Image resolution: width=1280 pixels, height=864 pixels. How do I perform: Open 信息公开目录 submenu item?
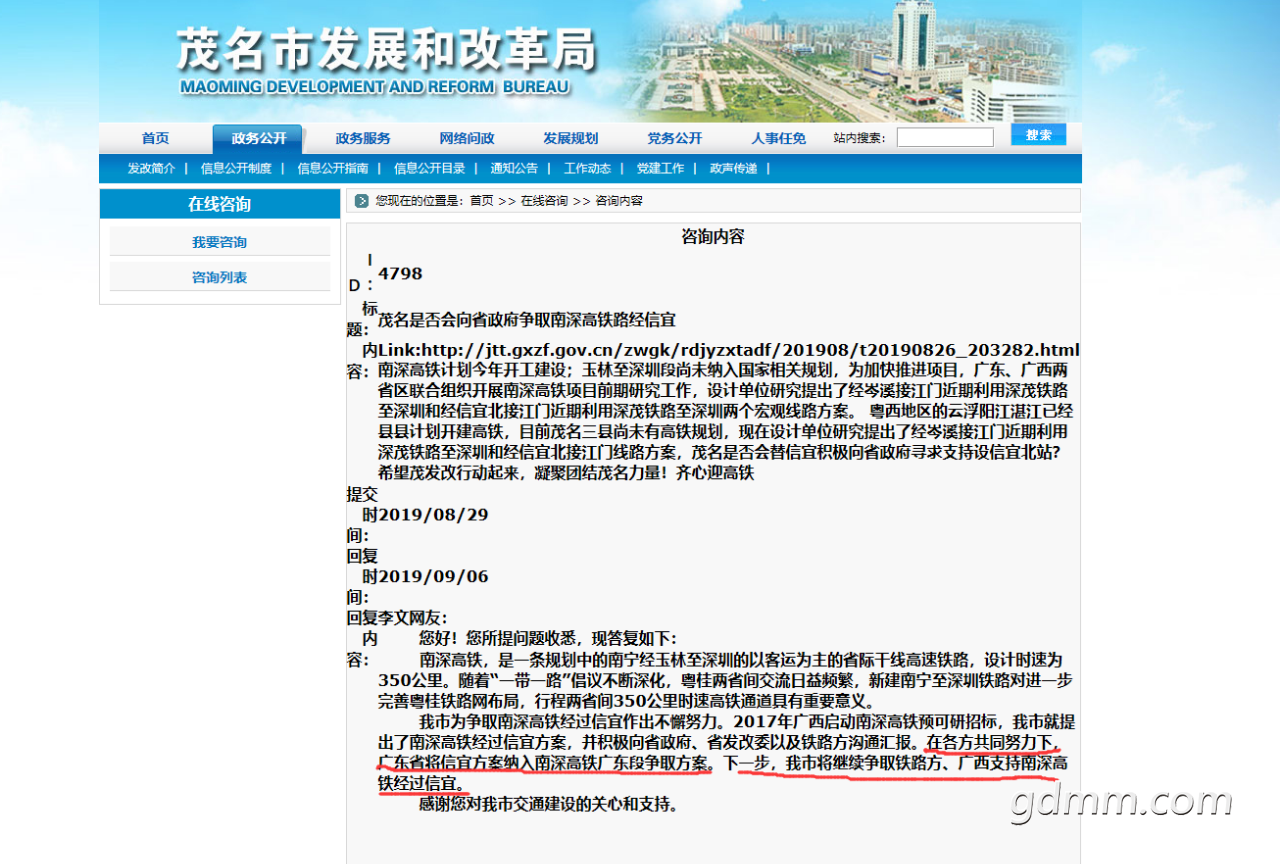click(x=429, y=169)
